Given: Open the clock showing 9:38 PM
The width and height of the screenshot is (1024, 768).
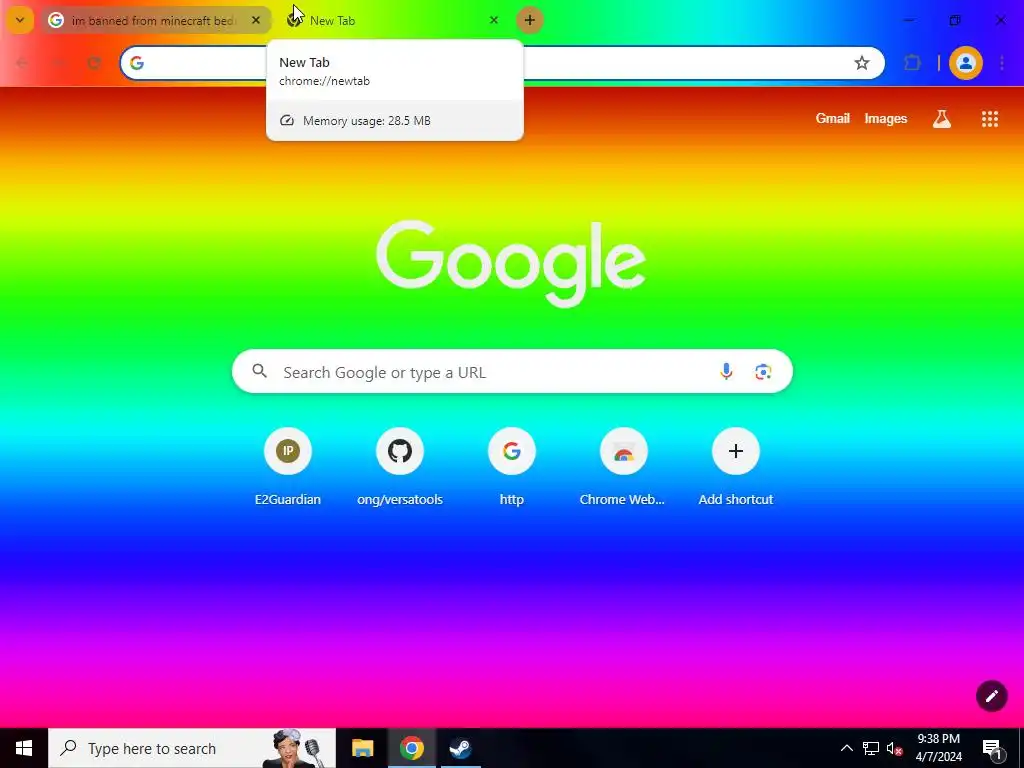Looking at the screenshot, I should pos(938,748).
